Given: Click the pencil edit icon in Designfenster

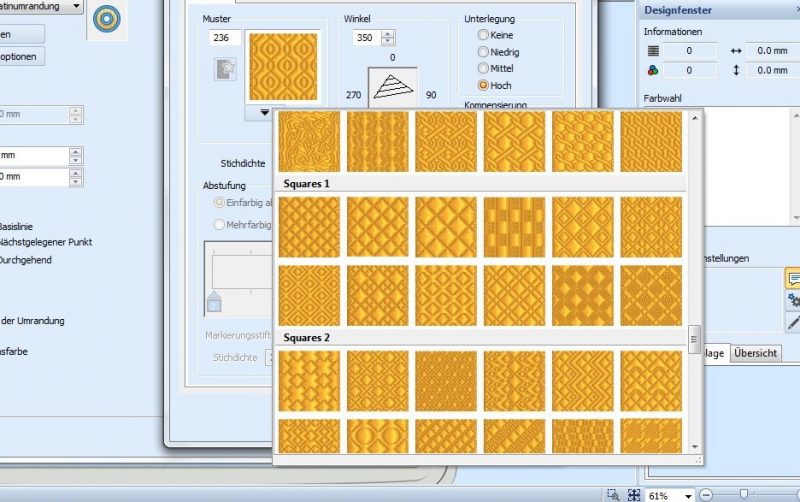Looking at the screenshot, I should (793, 322).
